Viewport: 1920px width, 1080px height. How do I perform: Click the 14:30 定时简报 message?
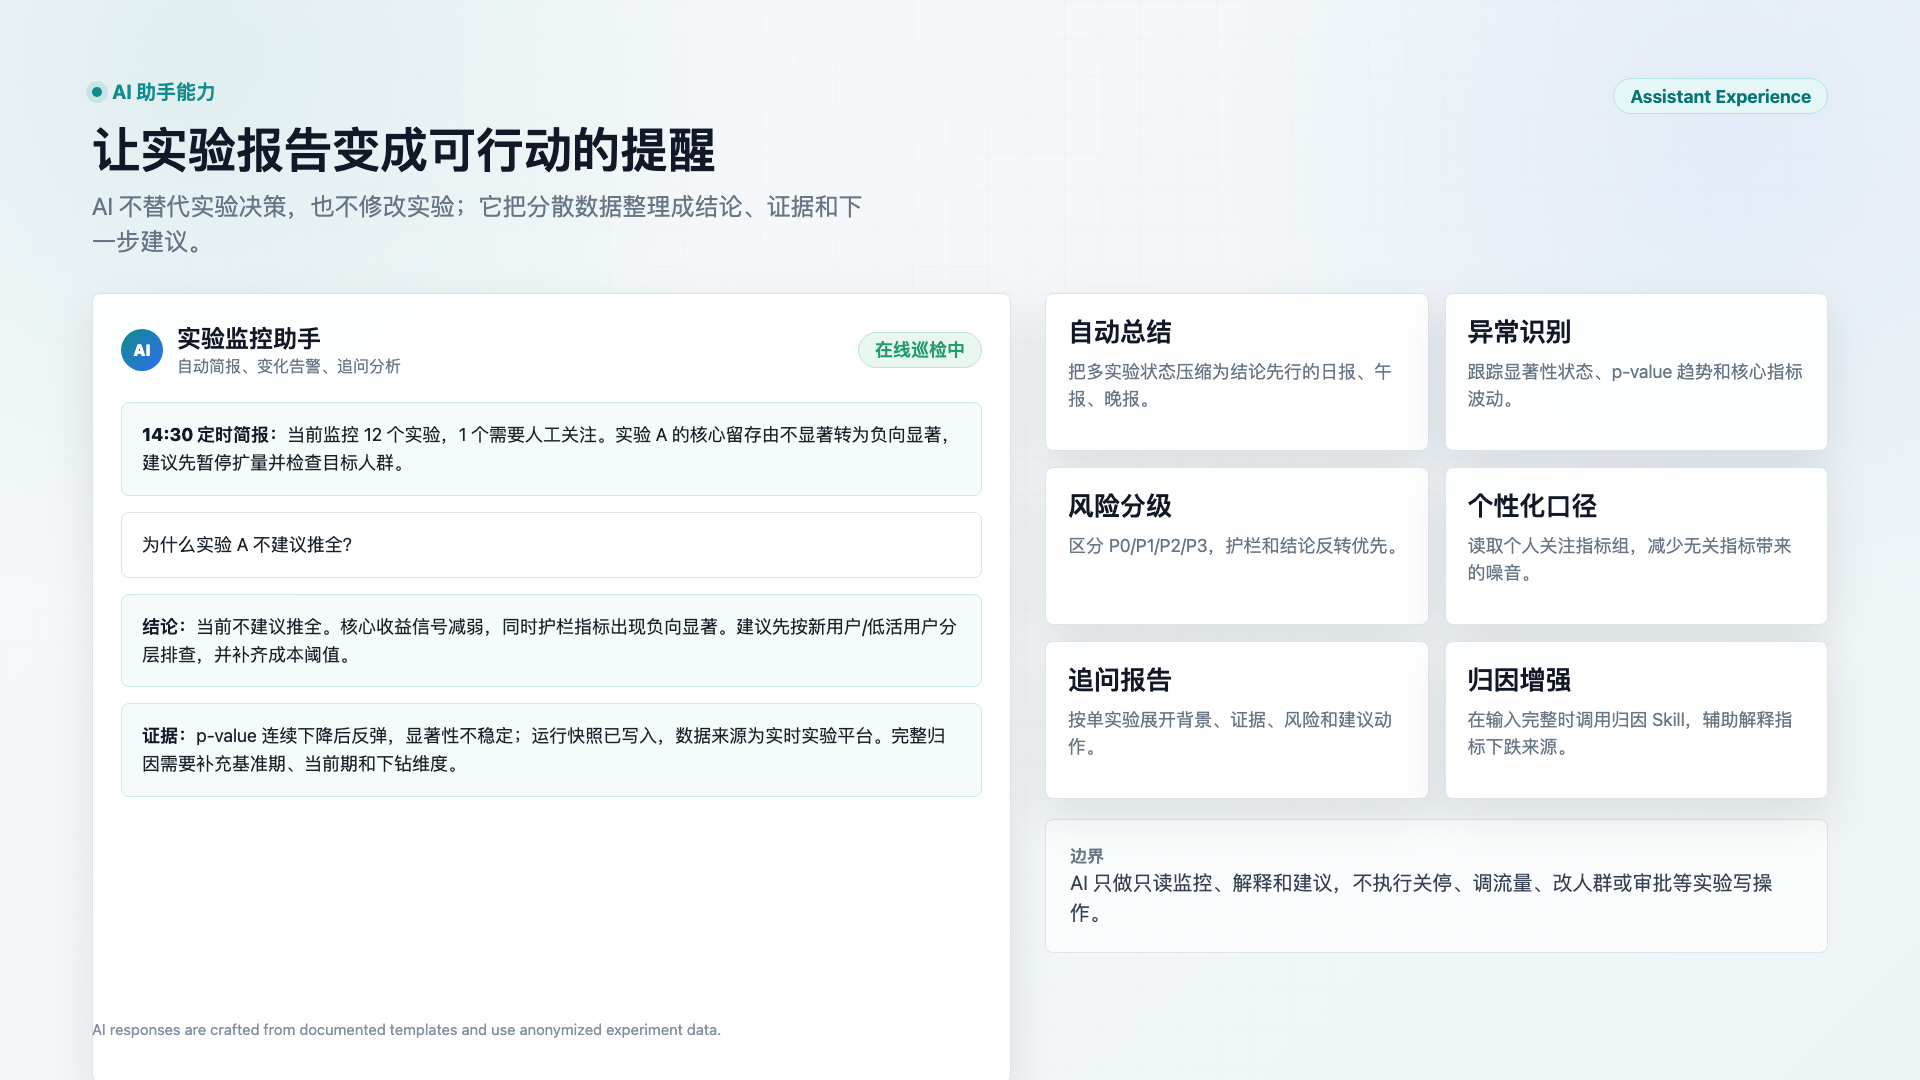pos(551,449)
